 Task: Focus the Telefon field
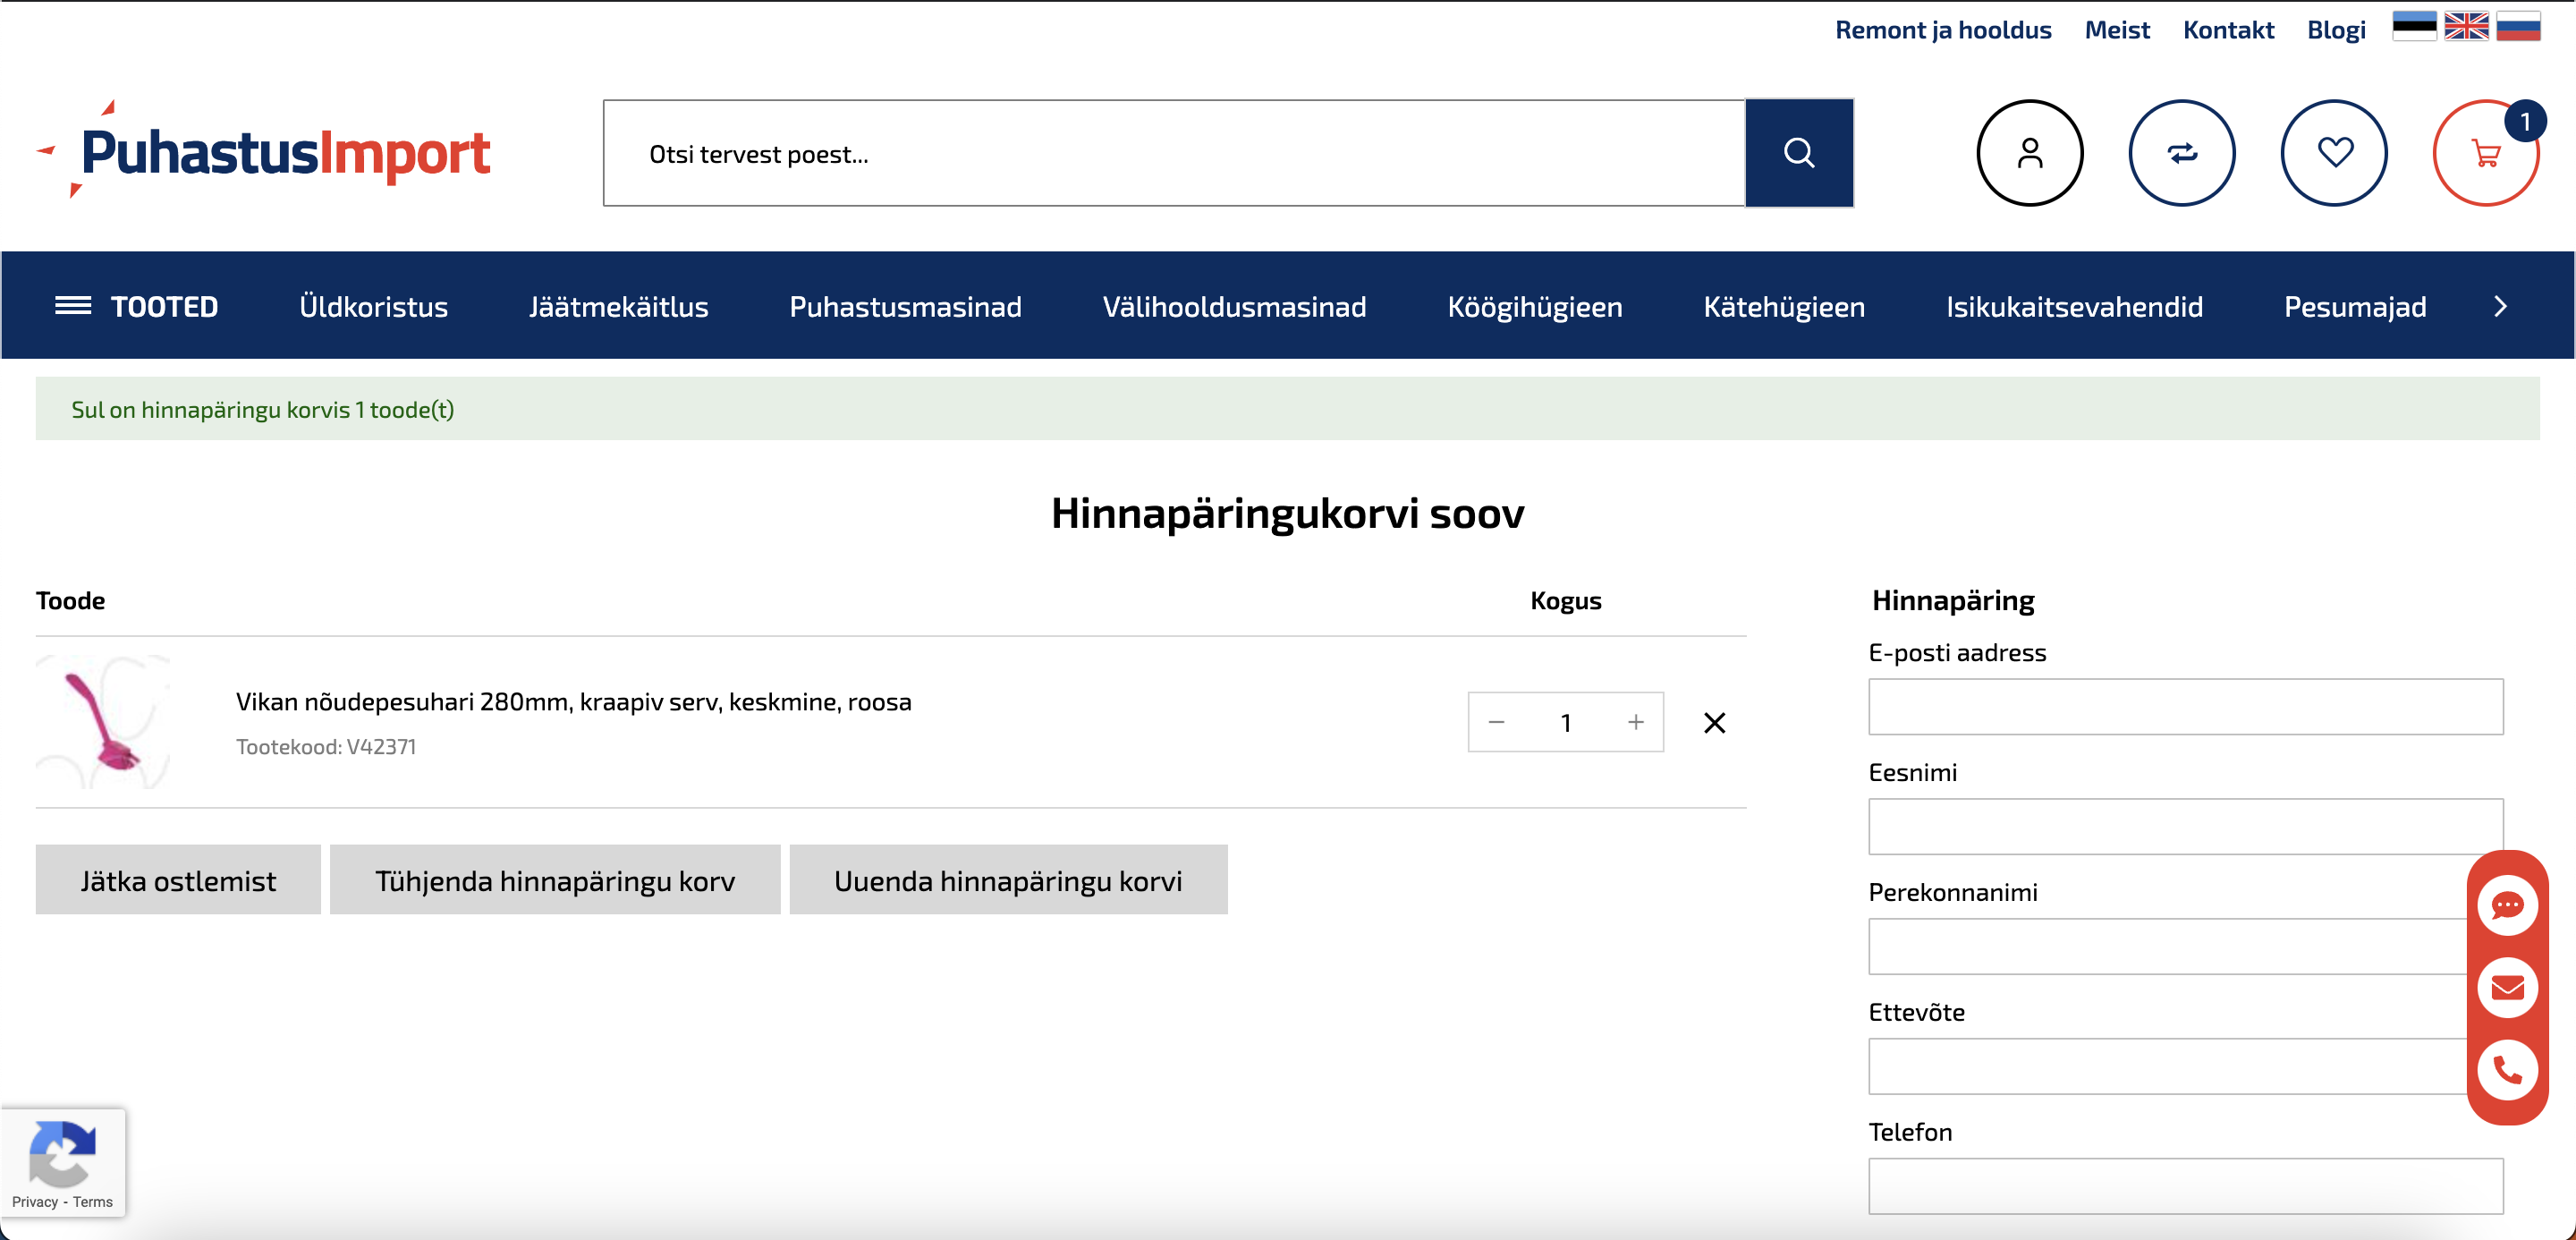(2186, 1187)
